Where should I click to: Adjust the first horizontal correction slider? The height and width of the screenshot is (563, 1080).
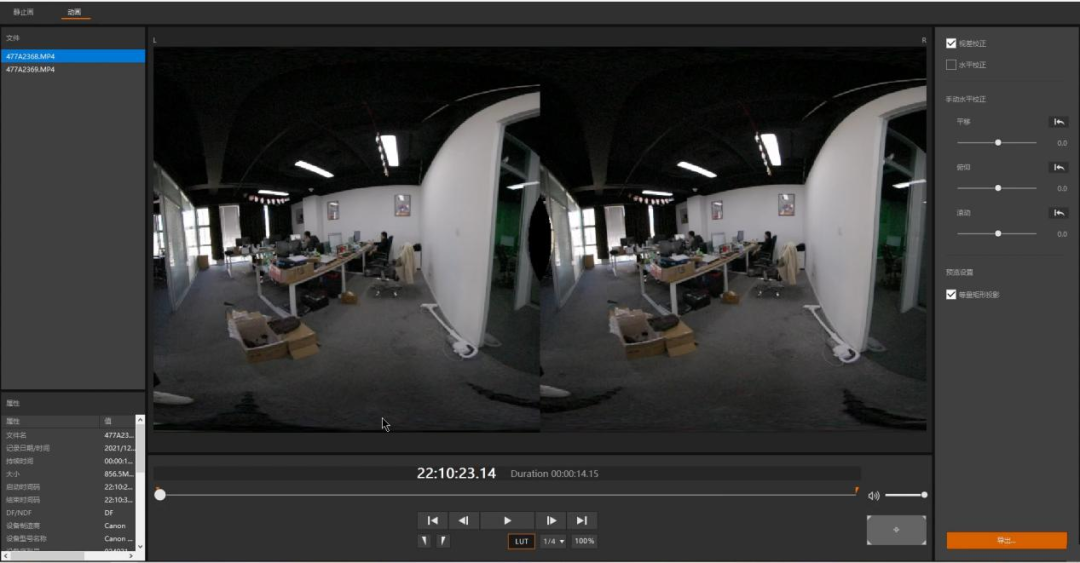[997, 143]
